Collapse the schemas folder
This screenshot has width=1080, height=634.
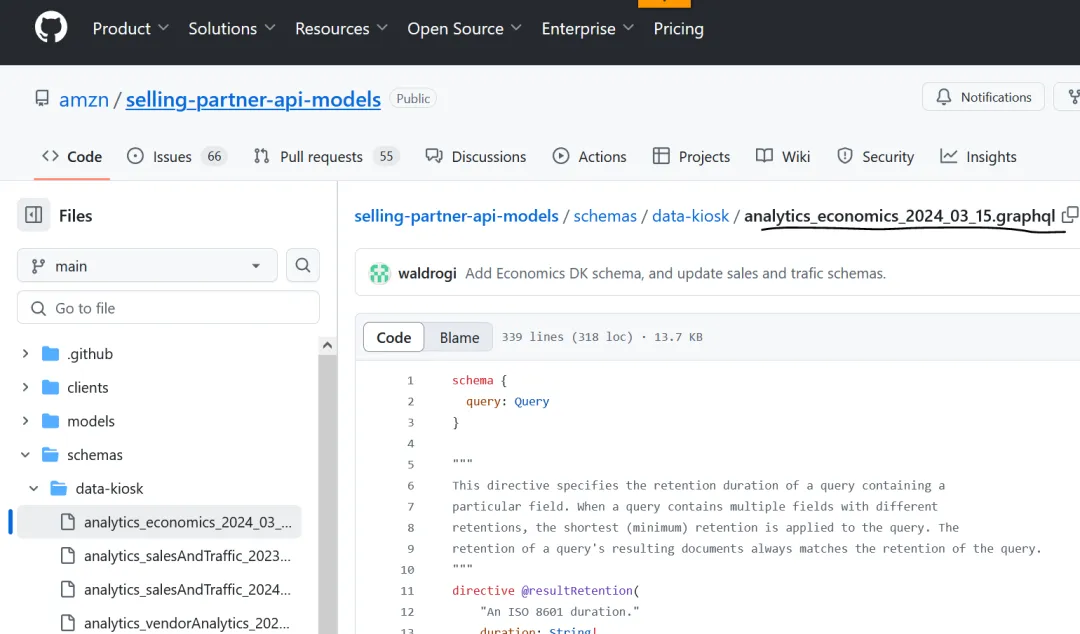25,455
